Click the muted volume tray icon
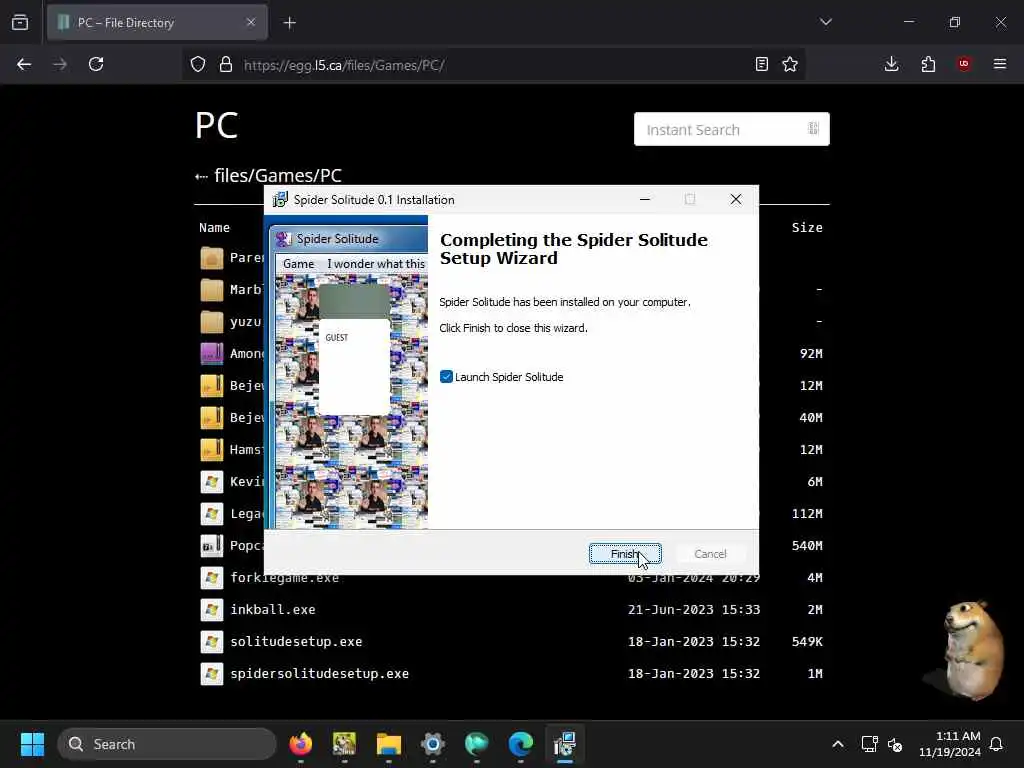This screenshot has height=768, width=1024. click(x=895, y=744)
